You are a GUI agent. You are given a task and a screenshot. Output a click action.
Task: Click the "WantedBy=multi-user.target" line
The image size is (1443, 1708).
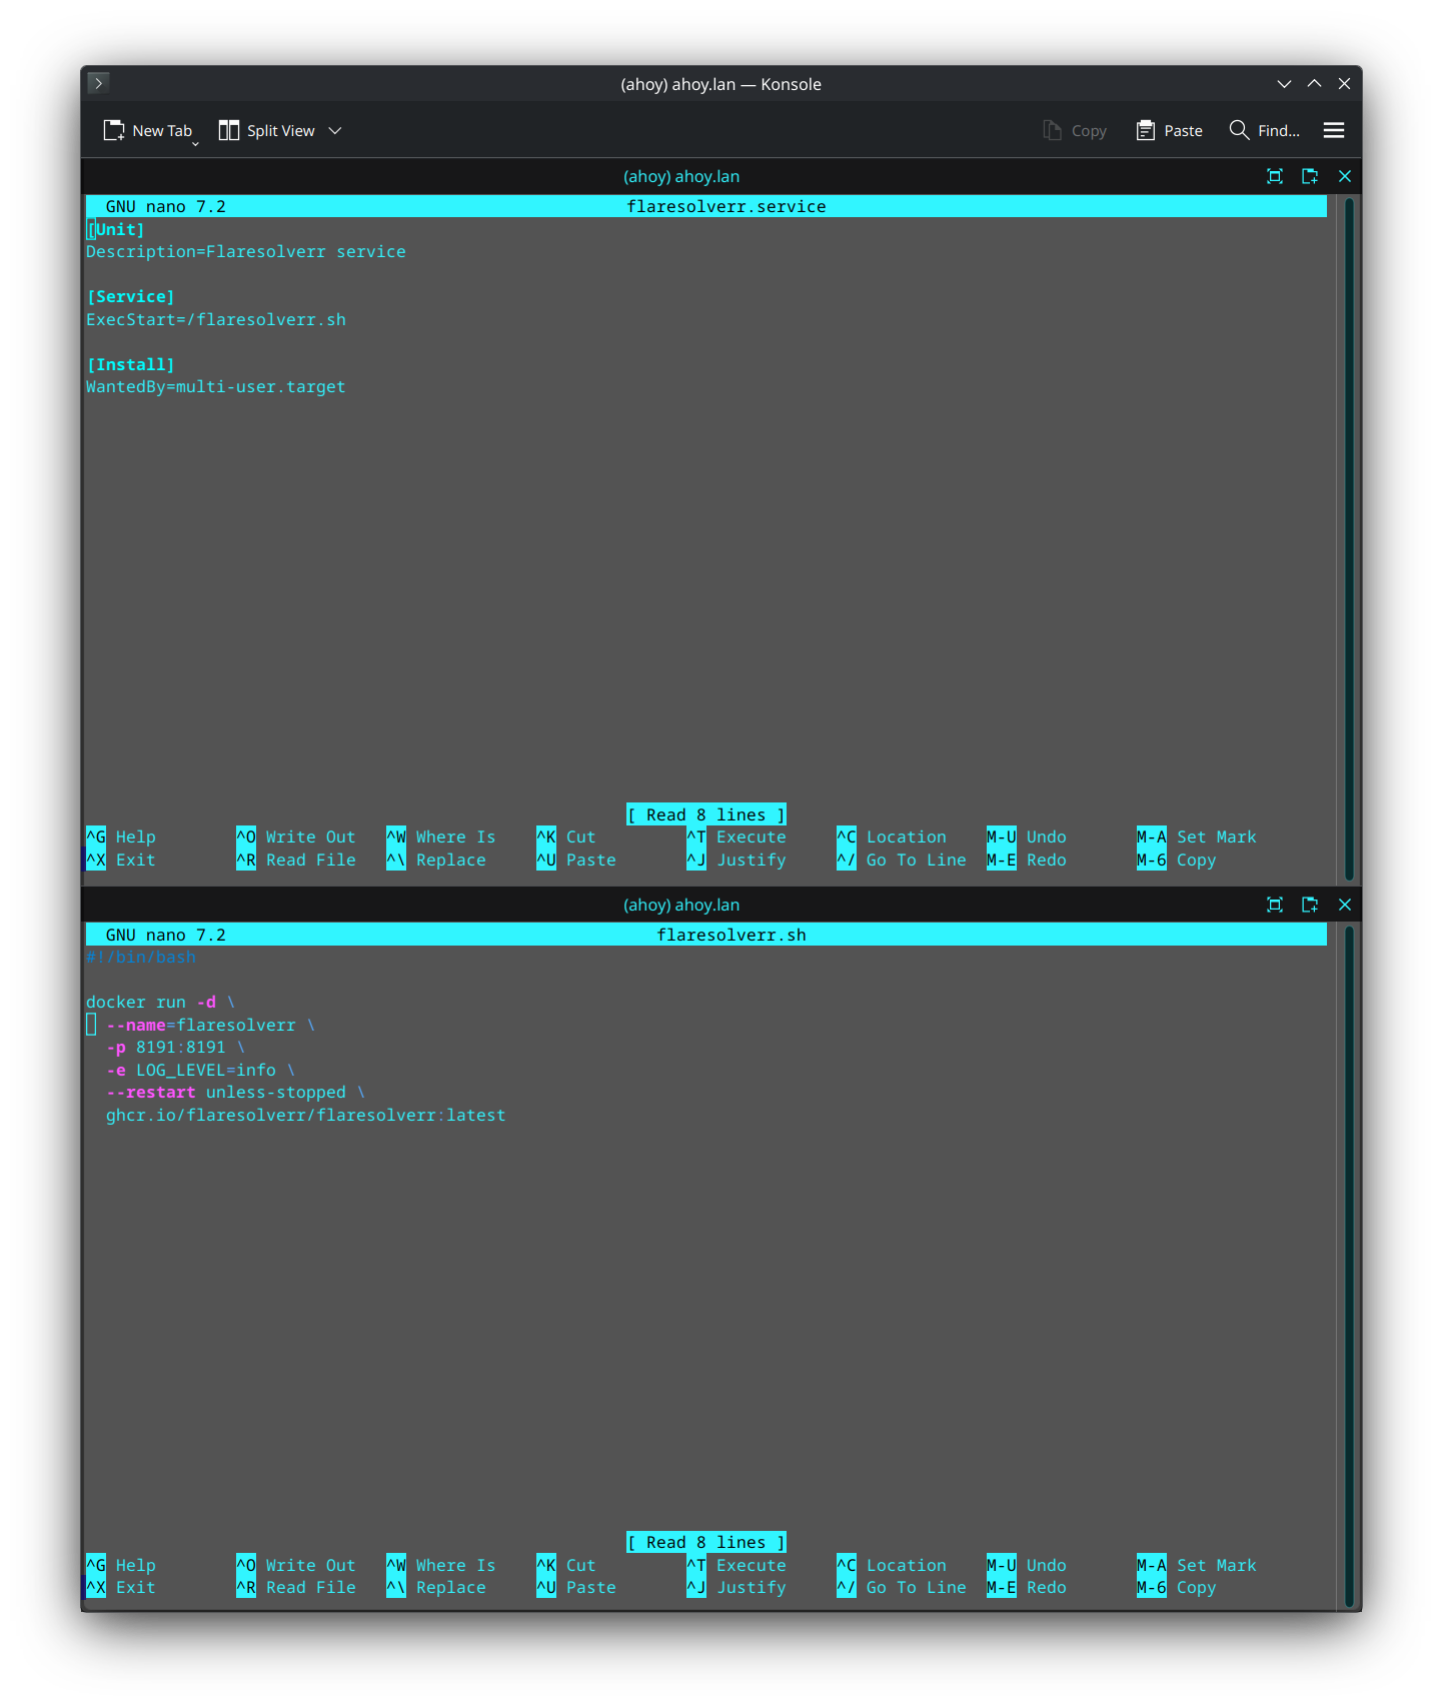click(216, 387)
